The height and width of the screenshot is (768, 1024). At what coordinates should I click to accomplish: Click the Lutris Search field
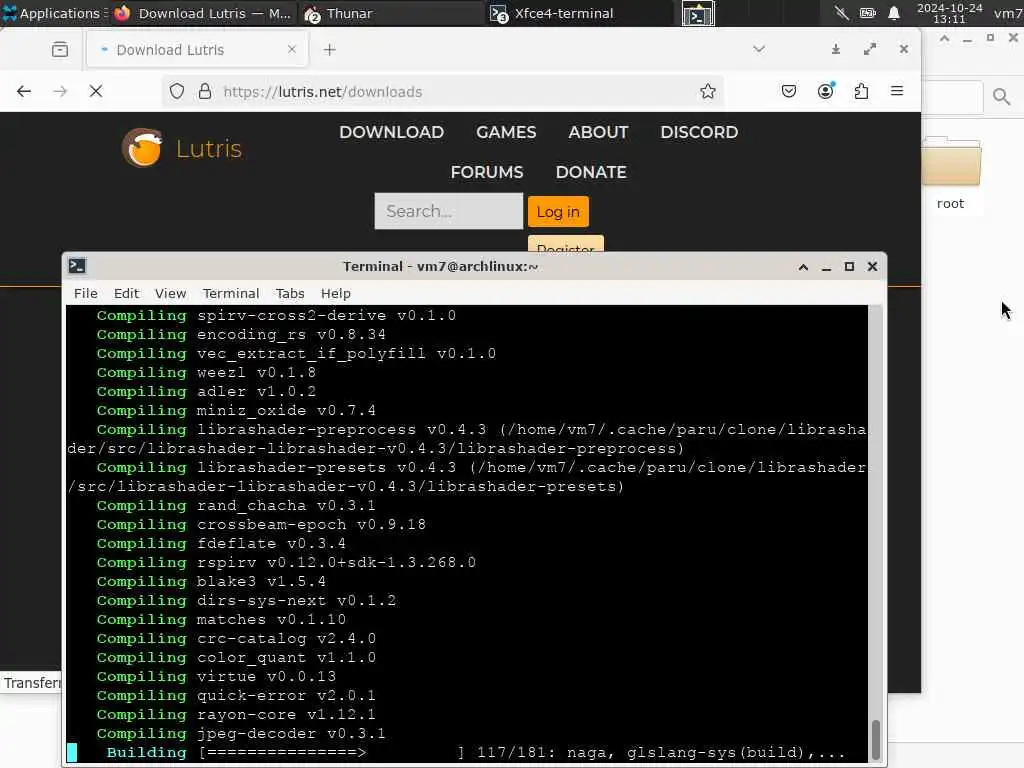click(x=449, y=211)
